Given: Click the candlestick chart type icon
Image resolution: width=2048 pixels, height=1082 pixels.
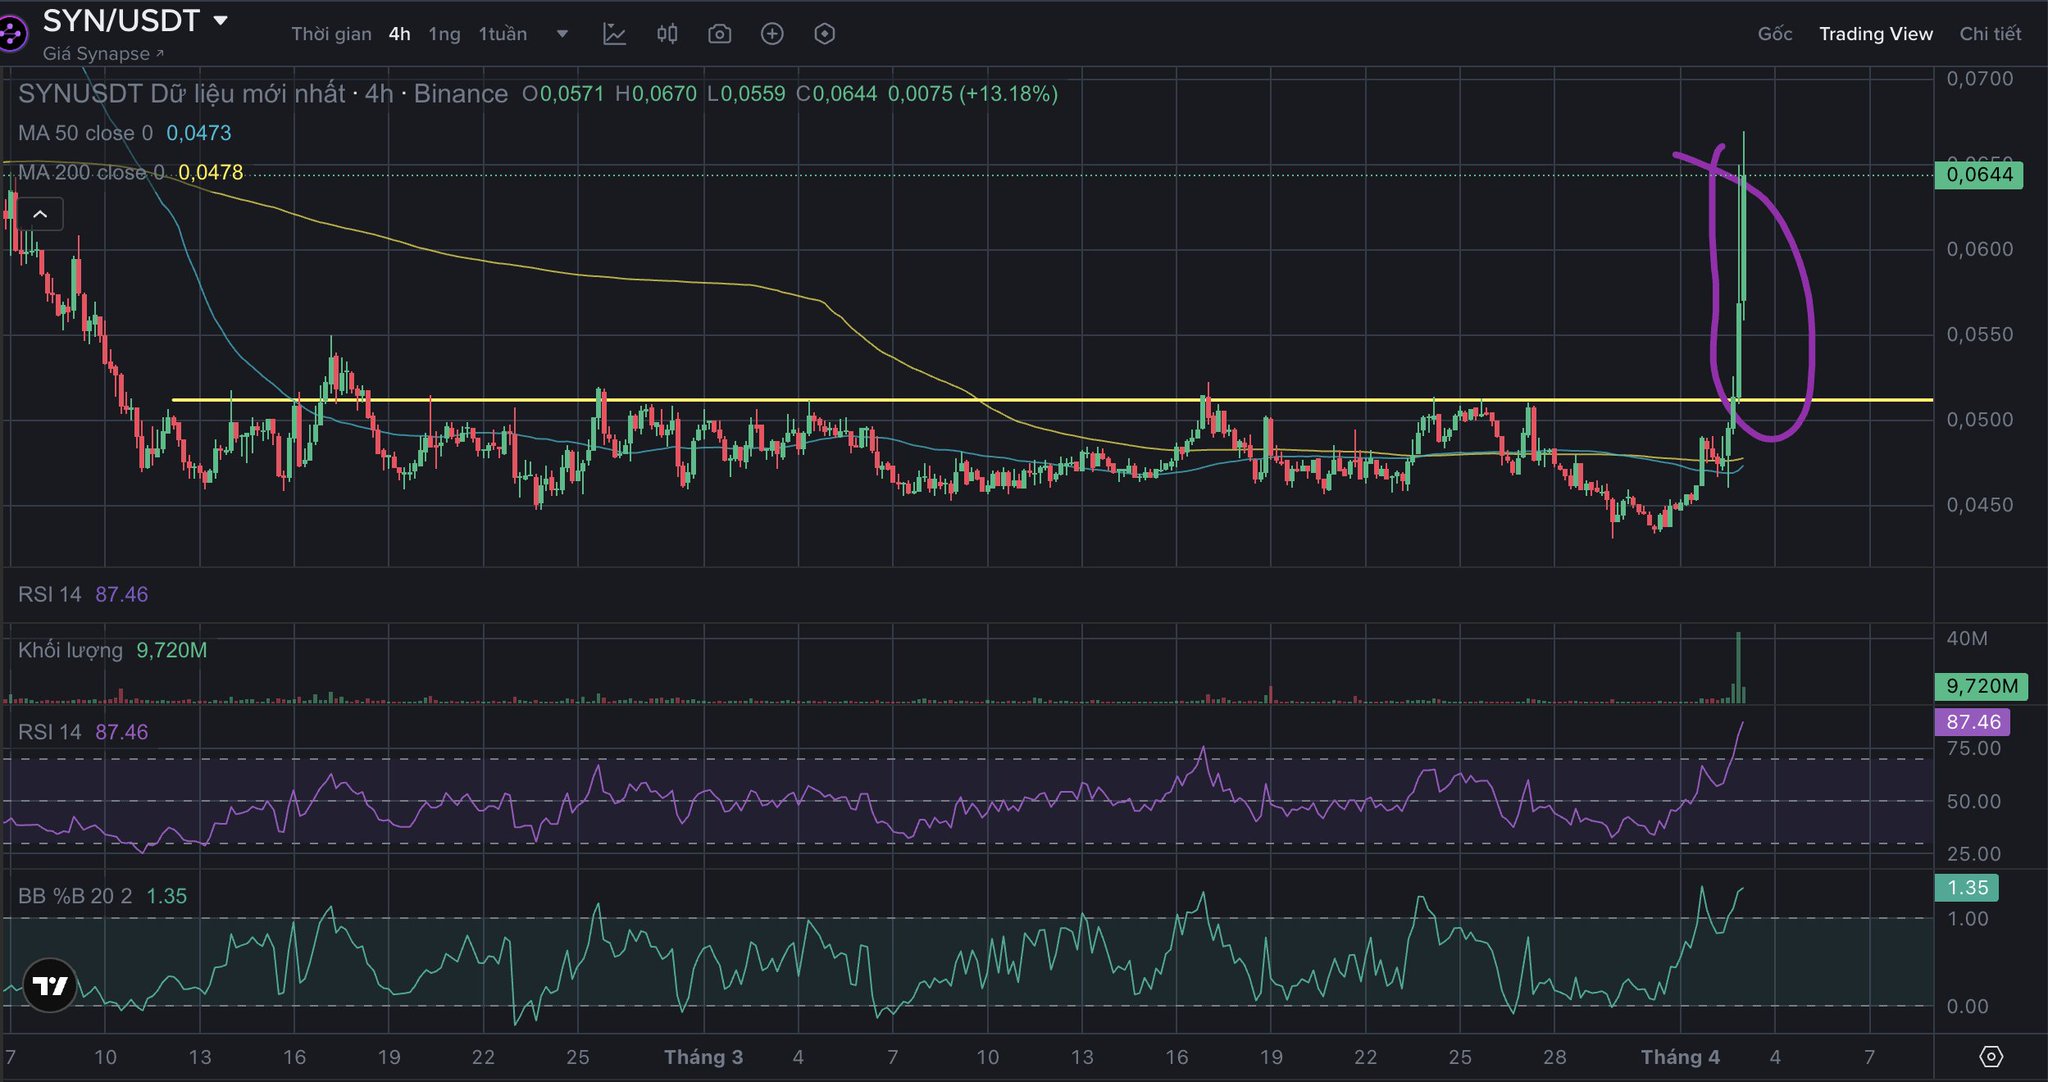Looking at the screenshot, I should [x=667, y=34].
